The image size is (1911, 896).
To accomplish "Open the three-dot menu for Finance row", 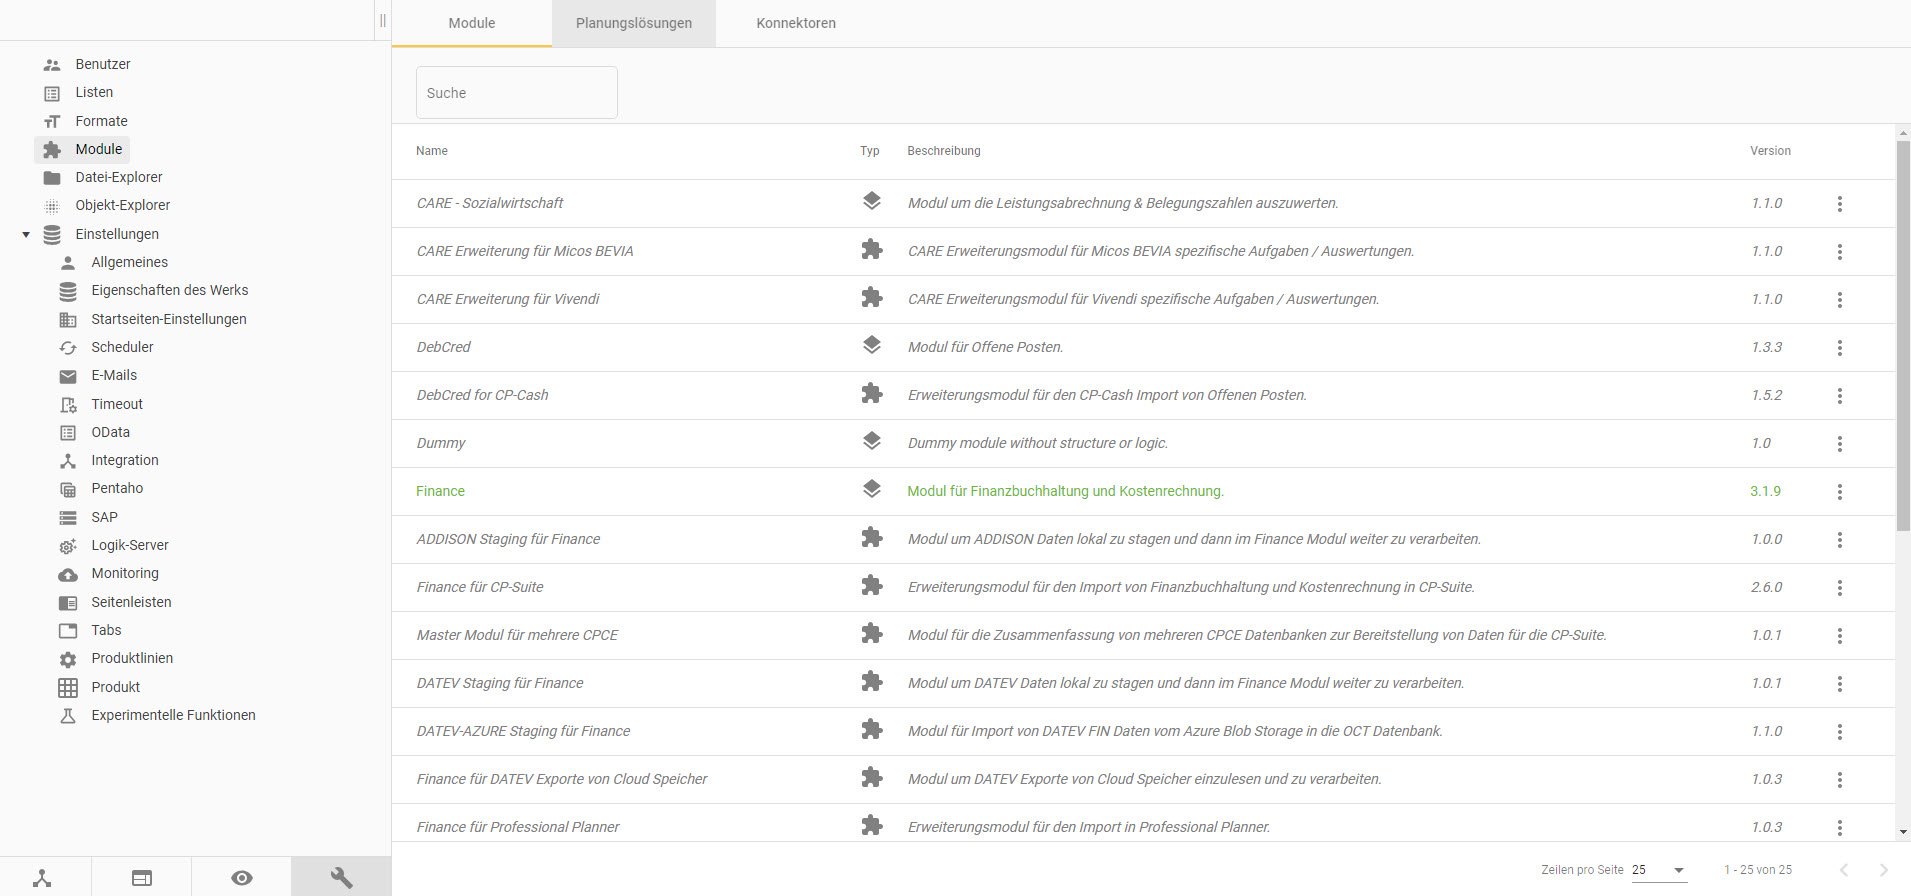I will pos(1839,492).
